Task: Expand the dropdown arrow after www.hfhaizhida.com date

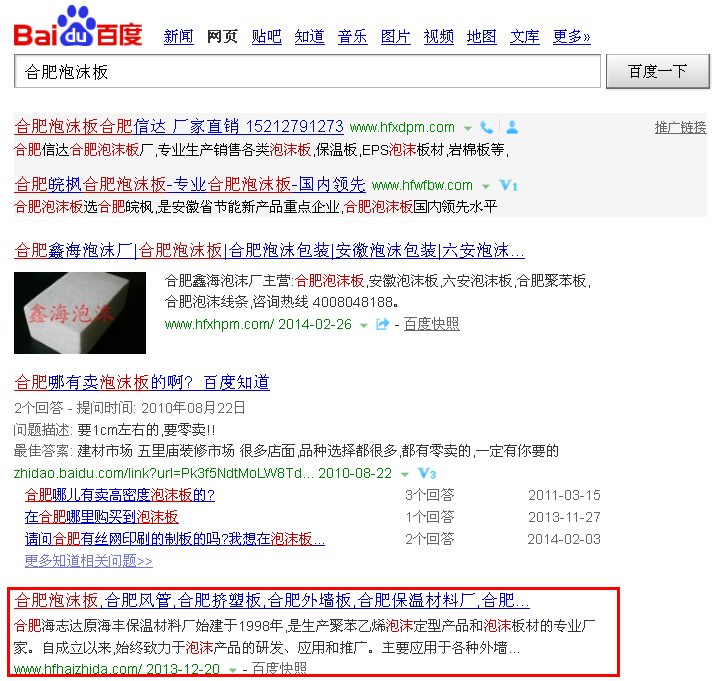Action: point(232,670)
